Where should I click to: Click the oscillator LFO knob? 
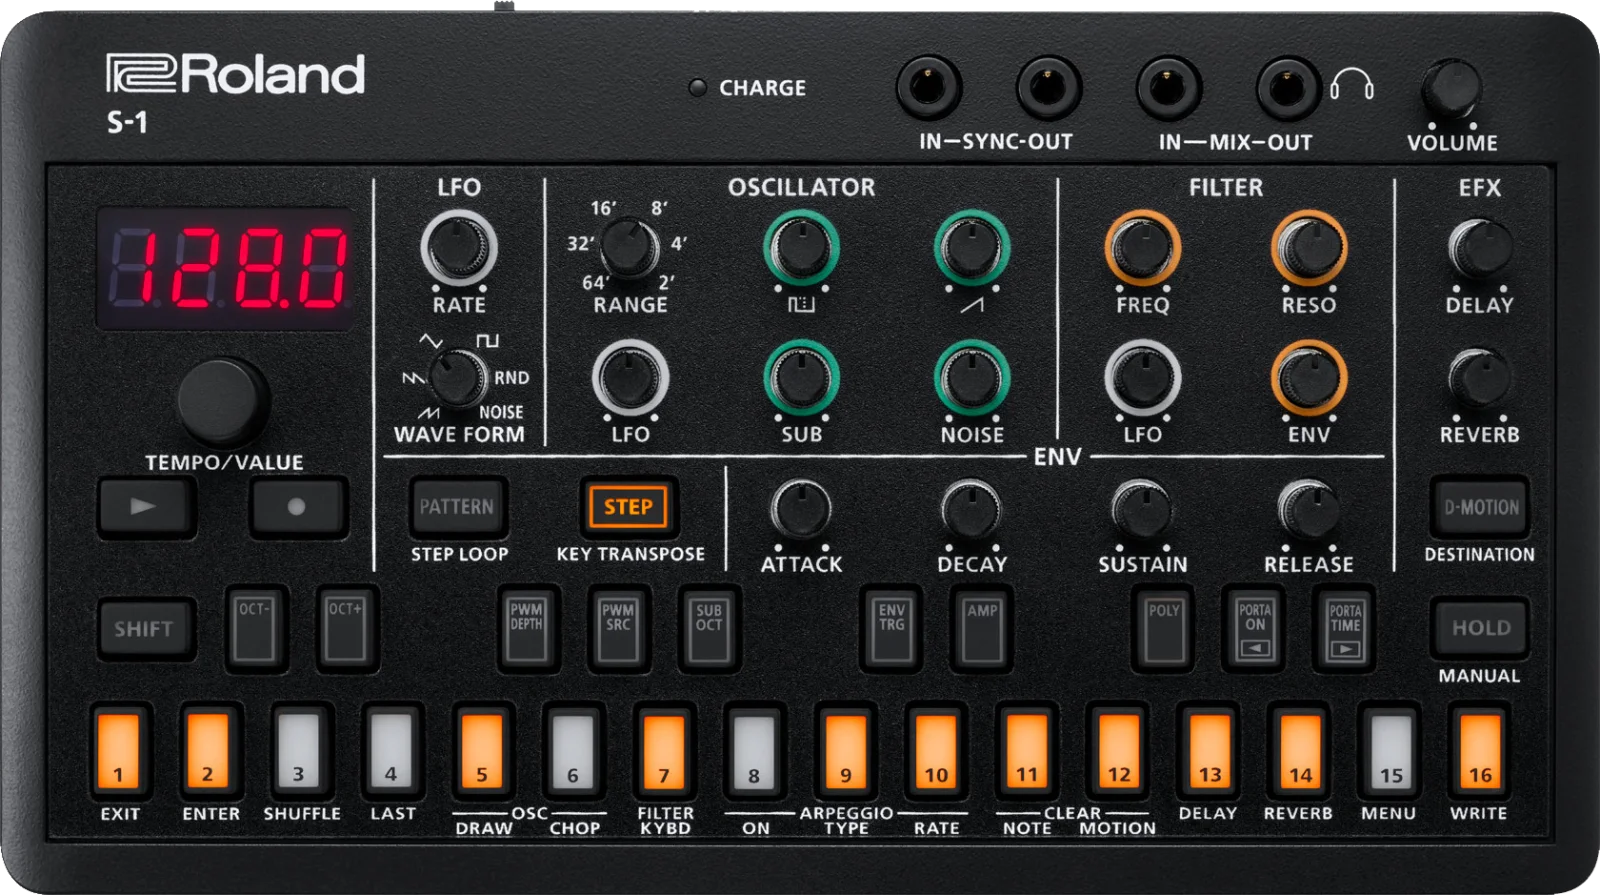point(630,377)
